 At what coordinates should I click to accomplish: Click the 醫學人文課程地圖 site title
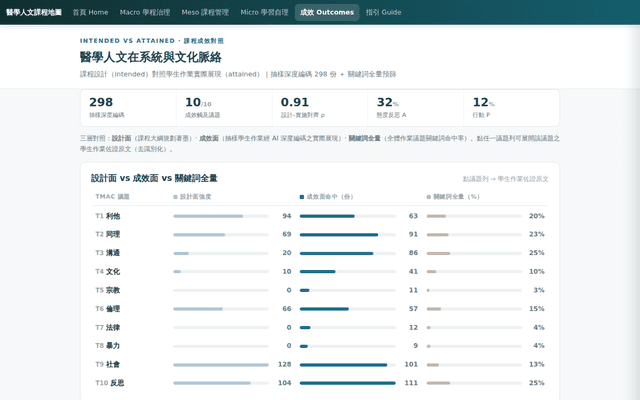point(34,12)
